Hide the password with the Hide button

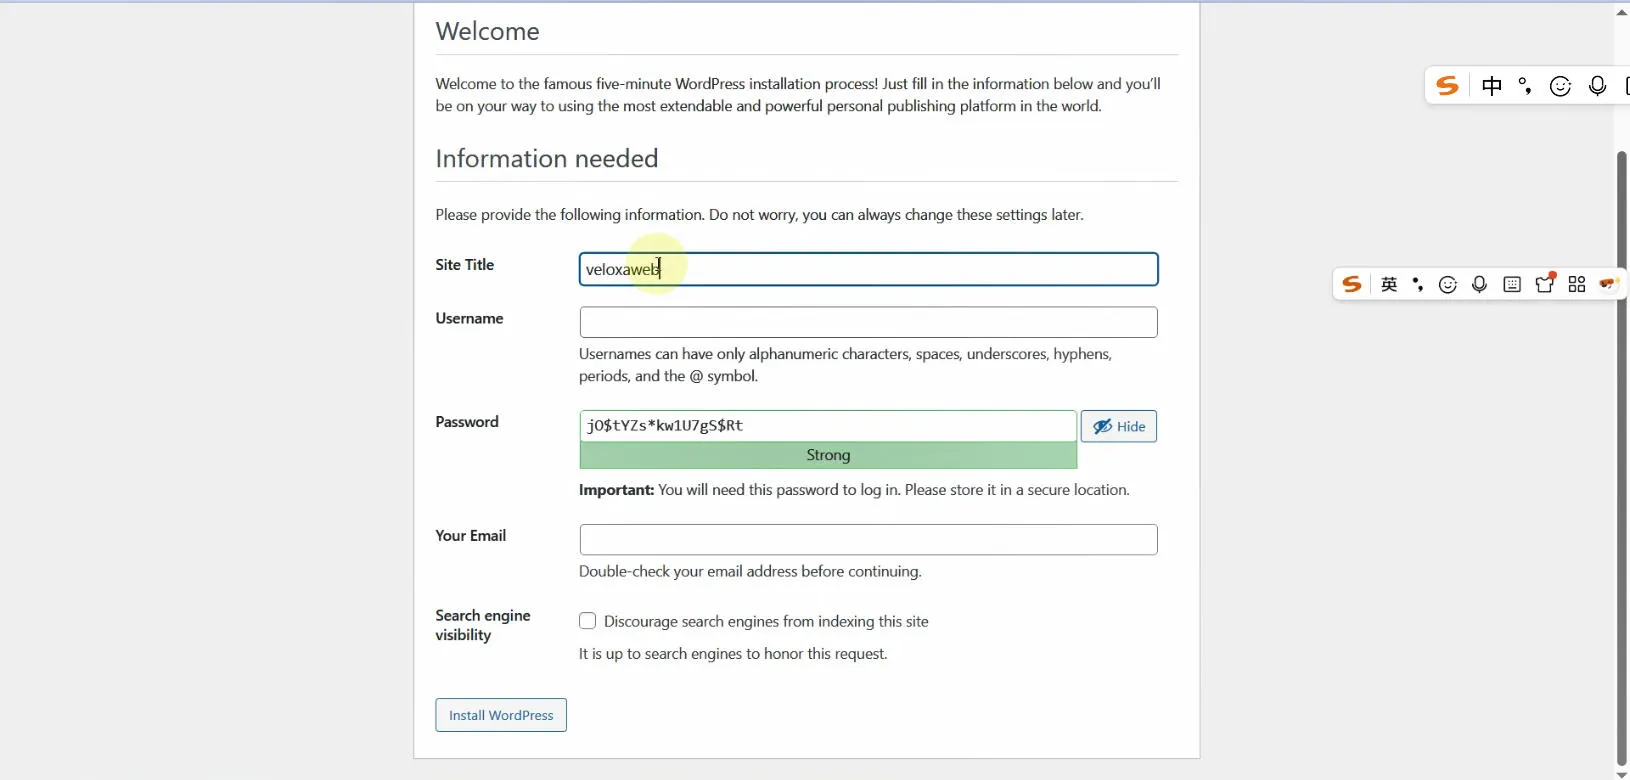click(x=1118, y=427)
